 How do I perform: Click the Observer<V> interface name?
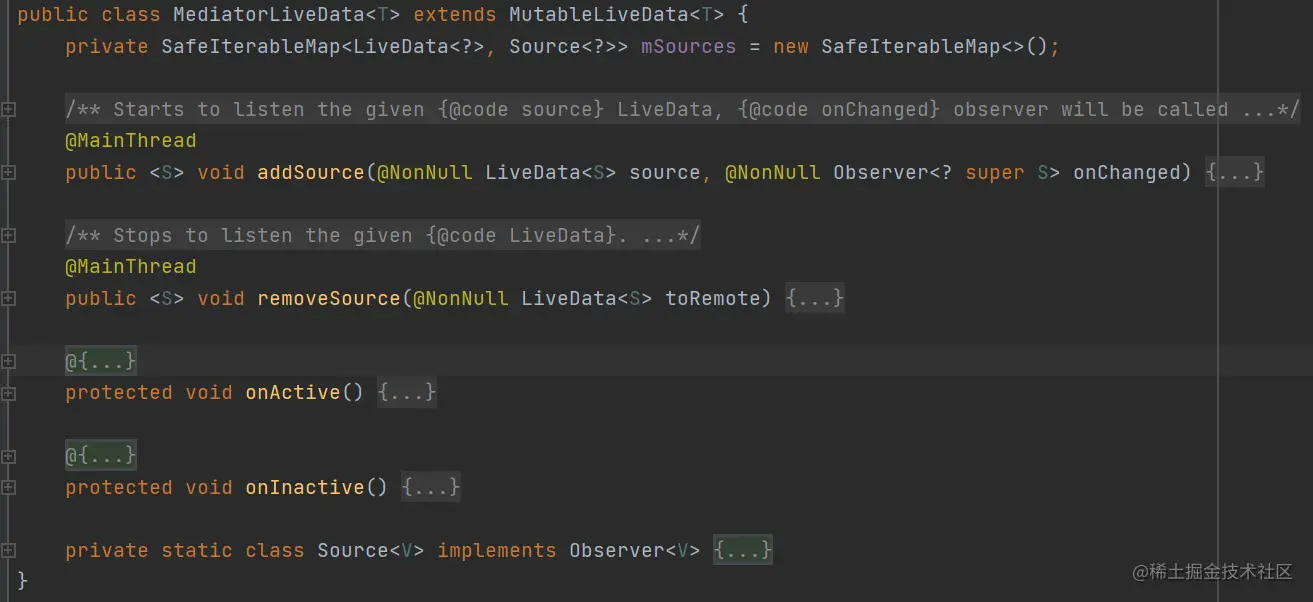click(635, 551)
